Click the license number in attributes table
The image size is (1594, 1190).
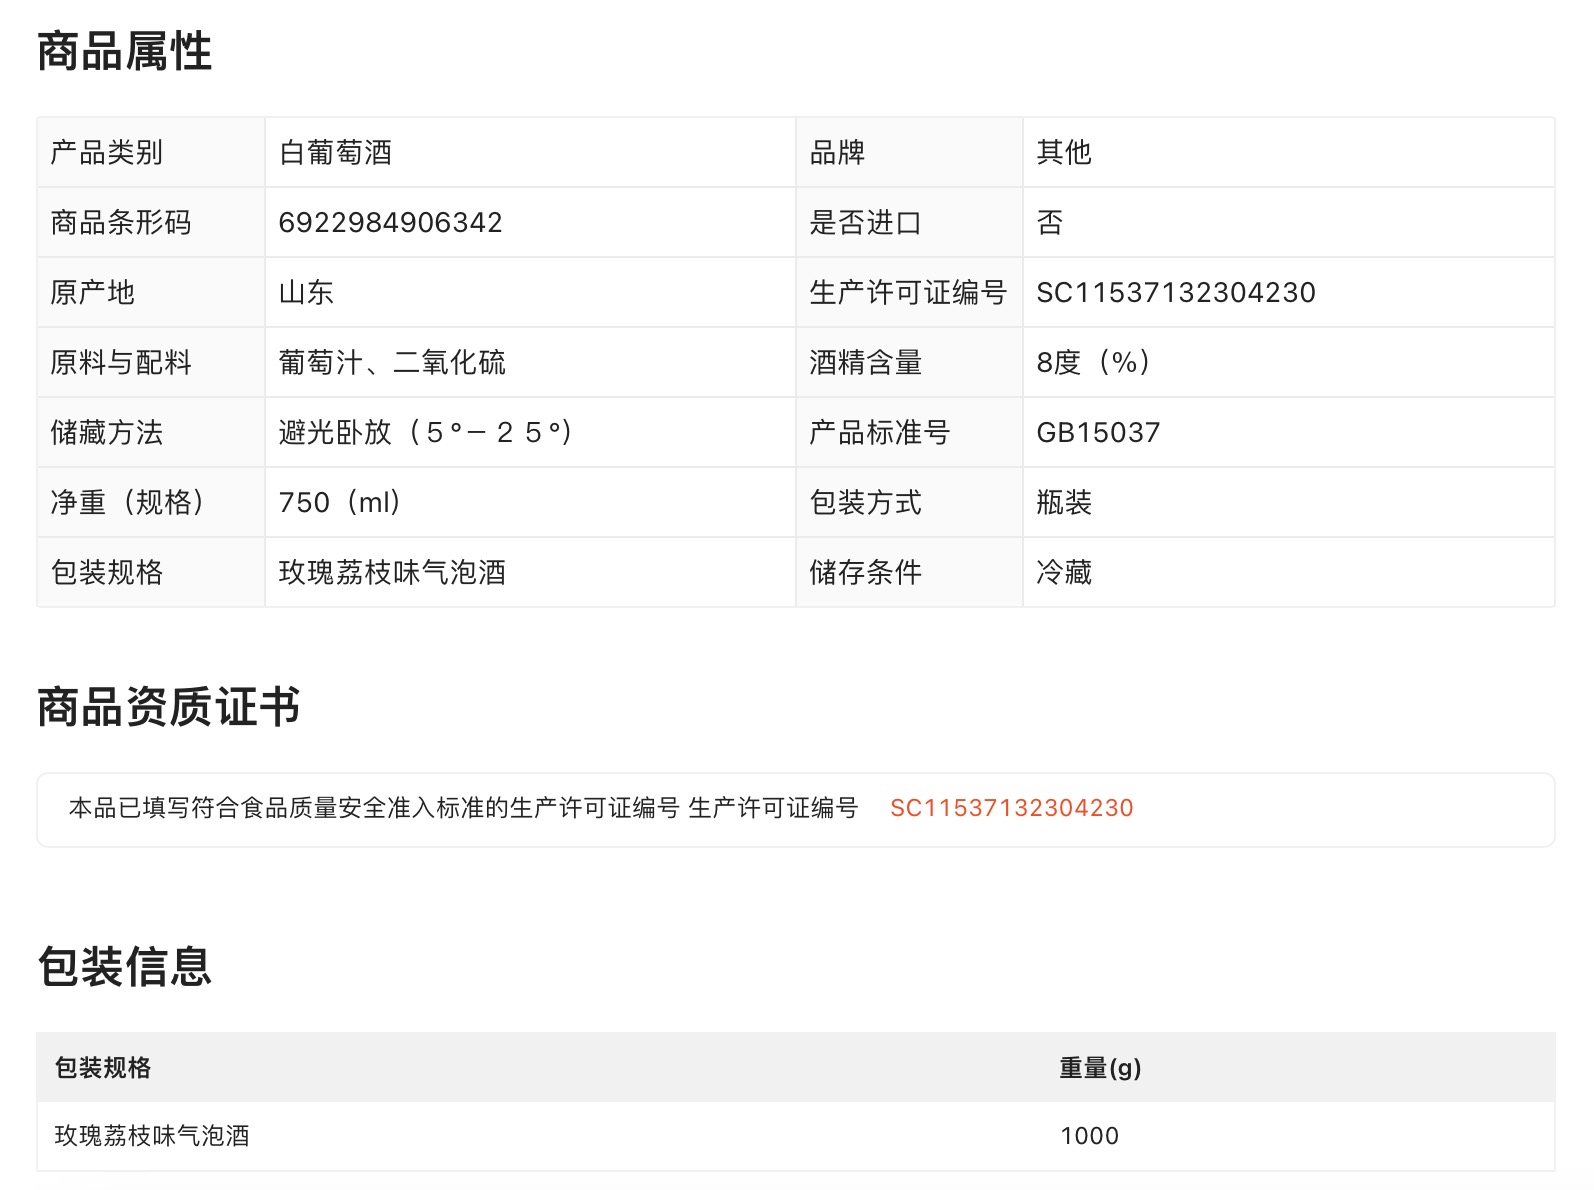1175,292
